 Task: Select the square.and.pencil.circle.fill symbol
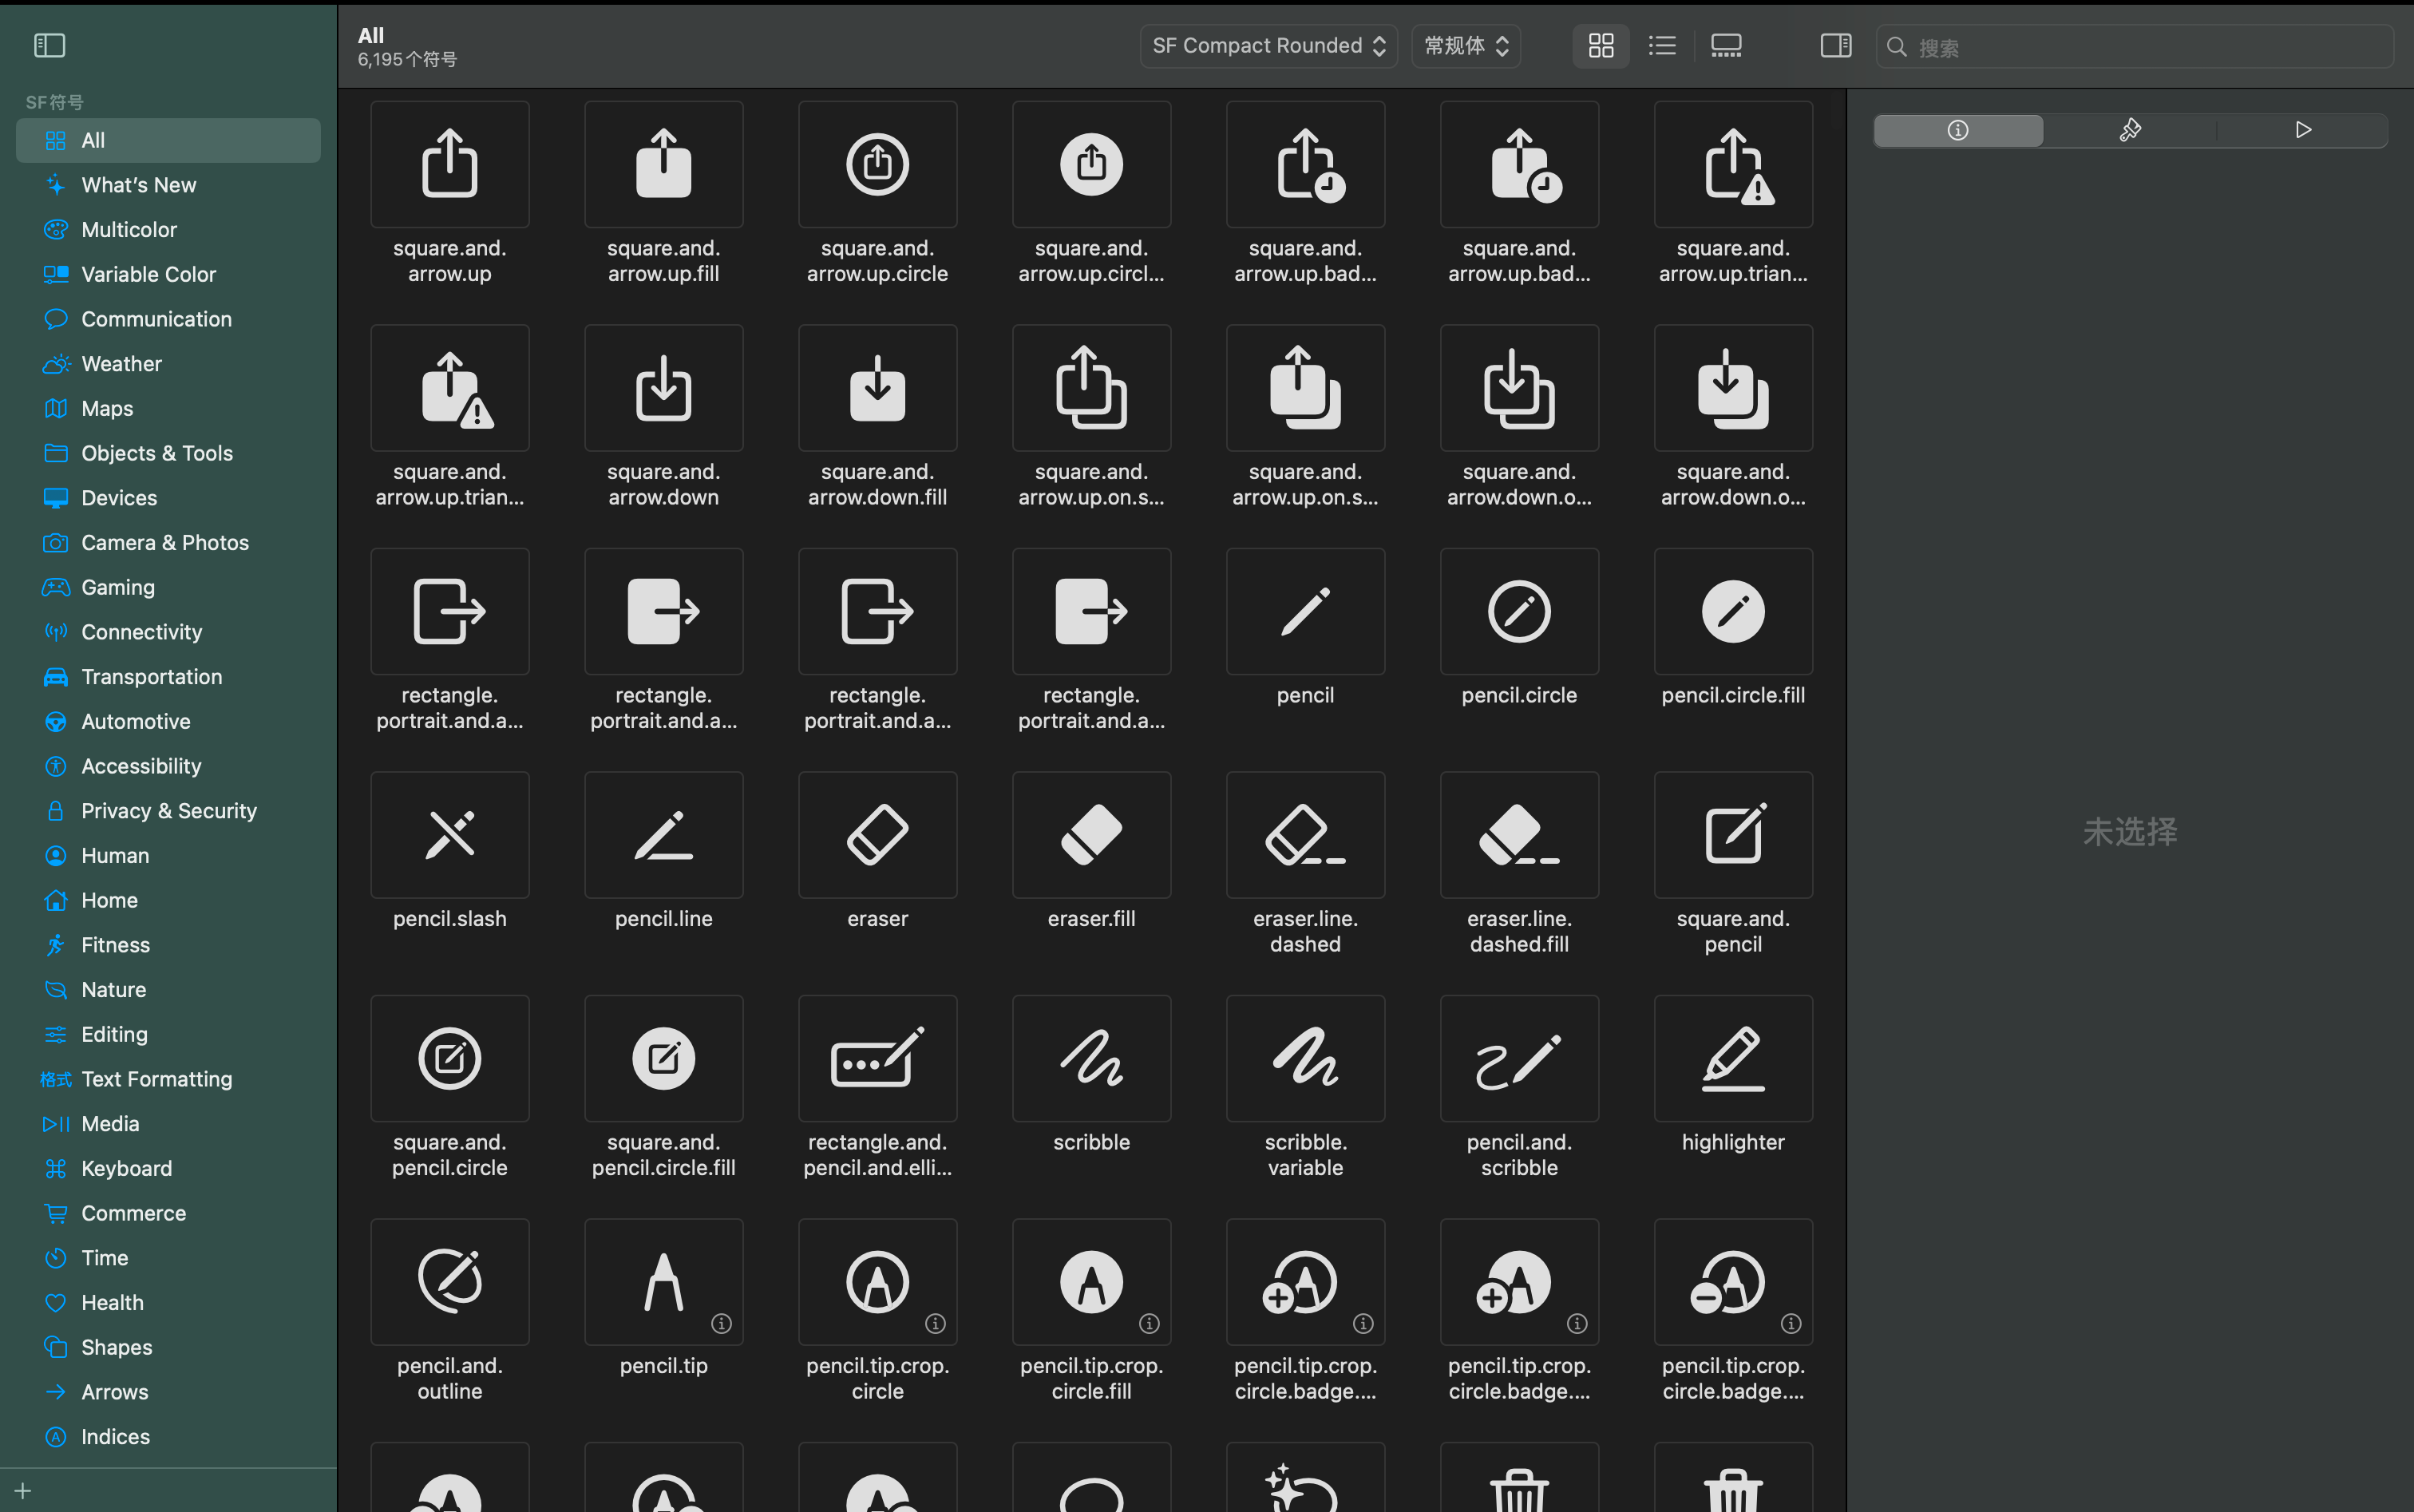664,1058
